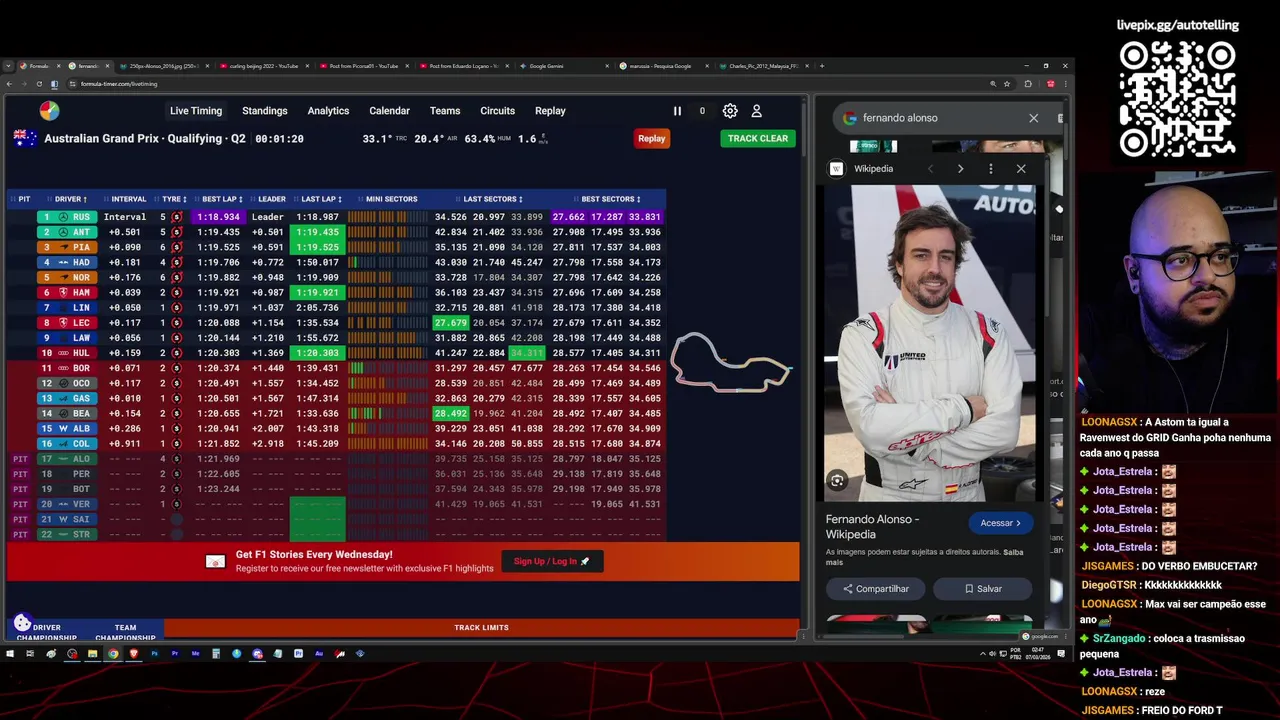This screenshot has height=720, width=1280.
Task: Click the newsletter envelope icon in banner
Action: 215,561
